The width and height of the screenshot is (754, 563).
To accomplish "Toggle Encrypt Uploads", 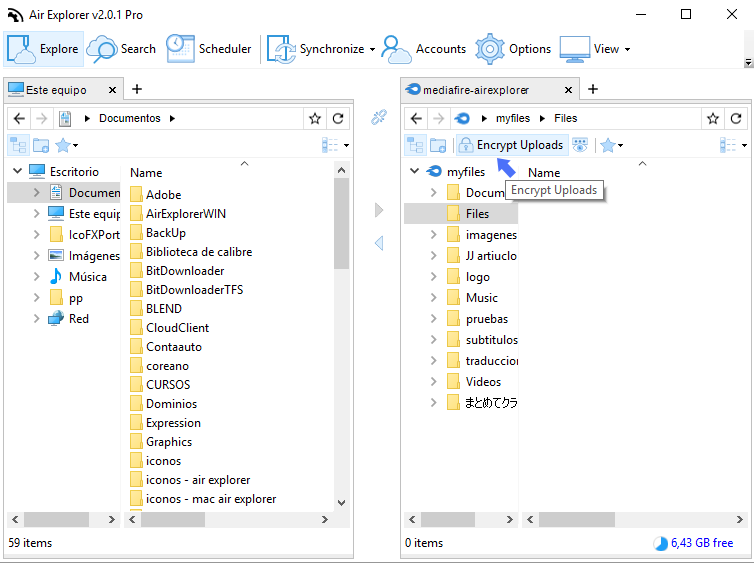I will [512, 145].
